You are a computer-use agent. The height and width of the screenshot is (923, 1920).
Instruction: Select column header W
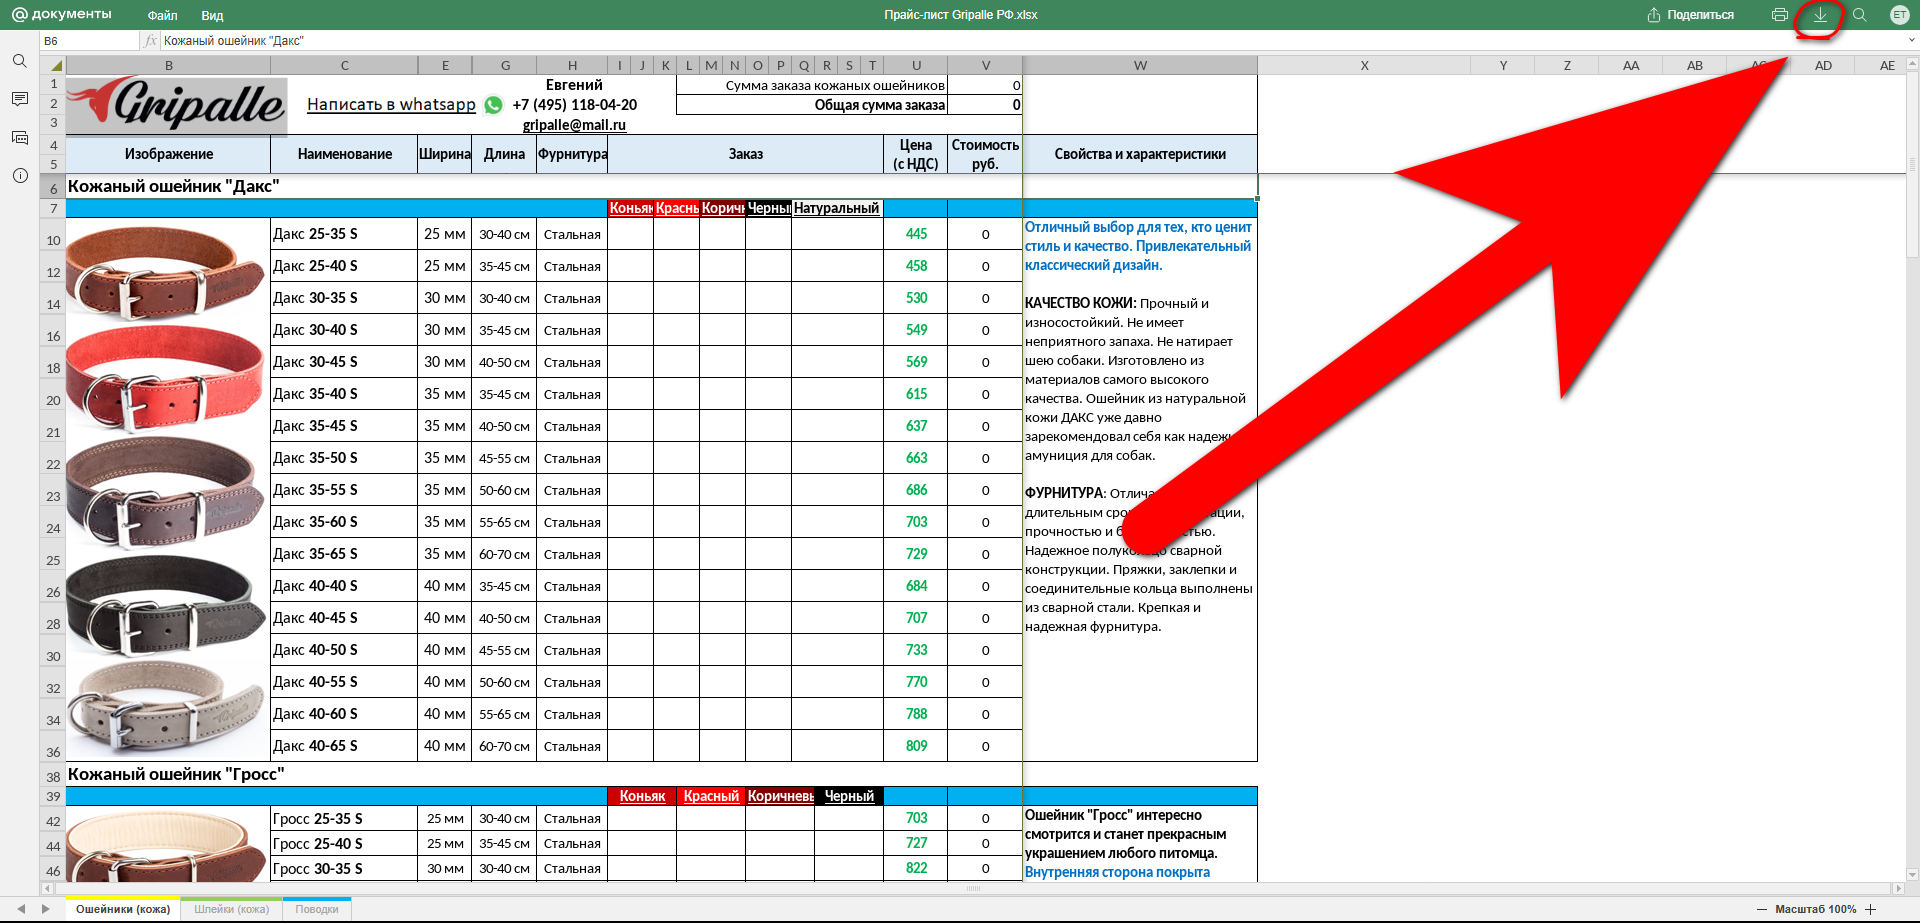(x=1140, y=65)
